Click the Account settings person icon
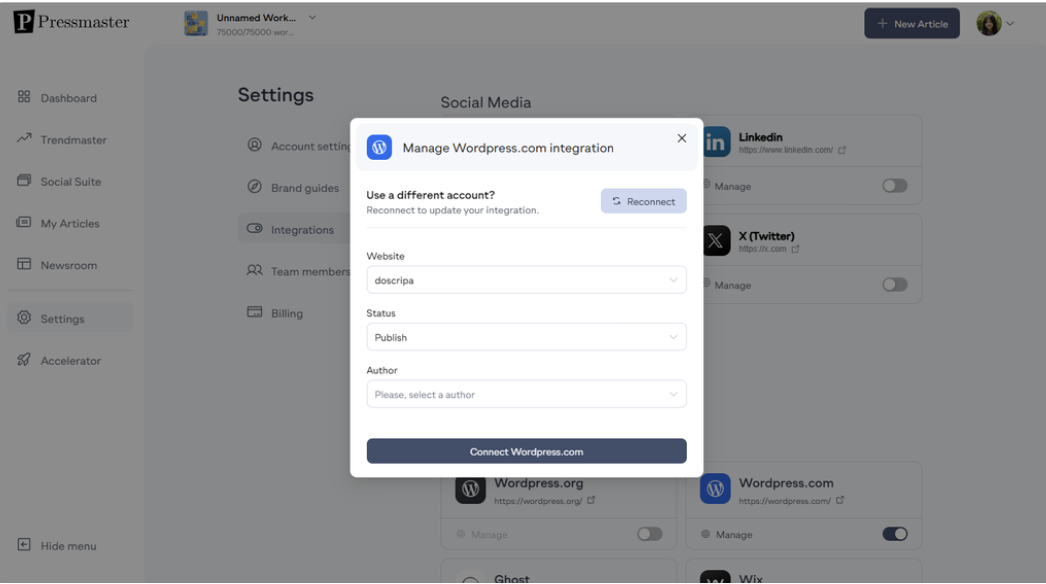This screenshot has width=1046, height=584. (254, 145)
